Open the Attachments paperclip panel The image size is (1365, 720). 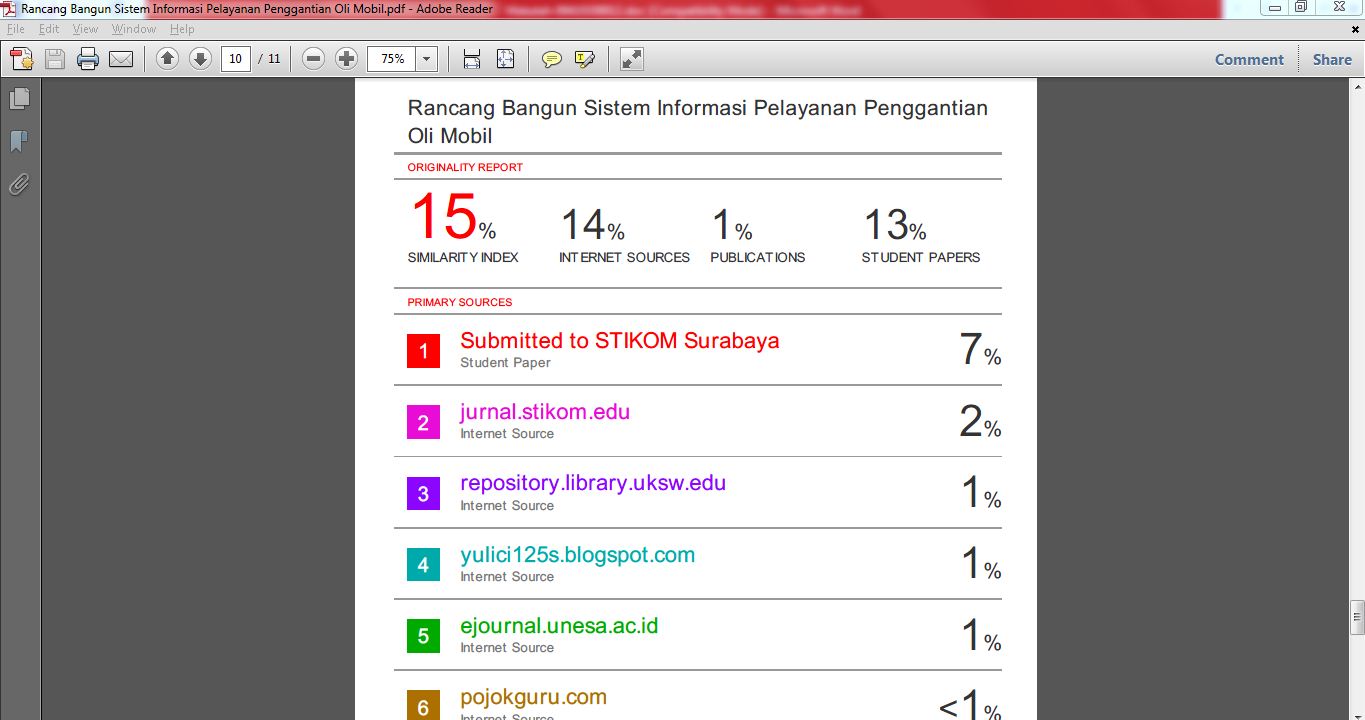(x=19, y=184)
